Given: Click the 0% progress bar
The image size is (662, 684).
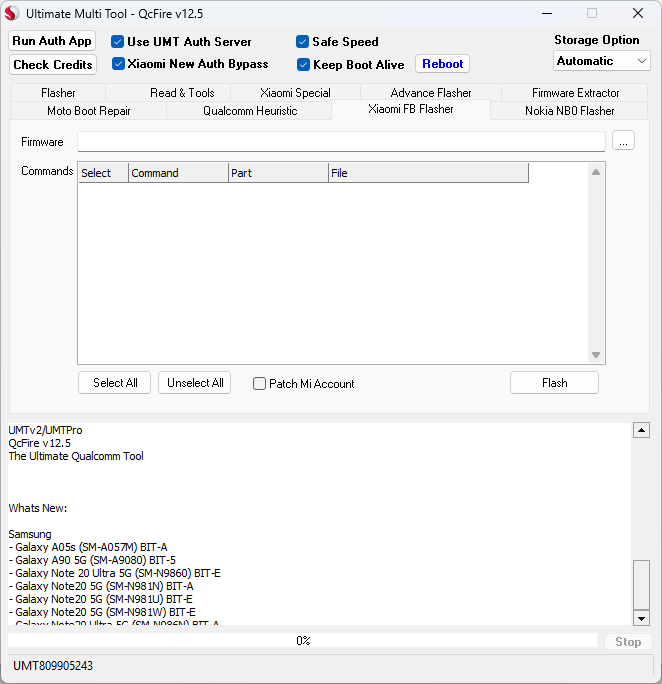Looking at the screenshot, I should [303, 640].
